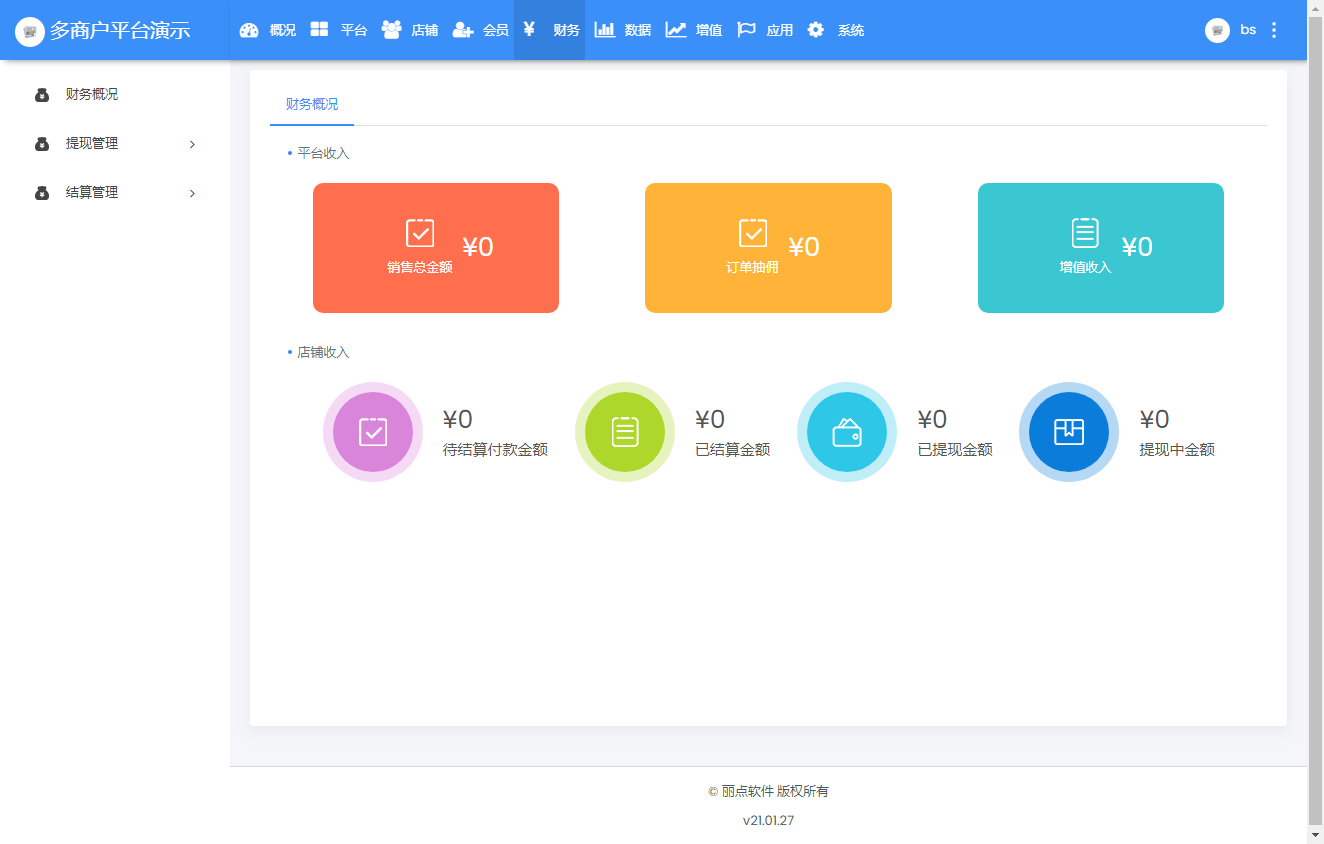Click the blue 提现中金额 circle icon
Image resolution: width=1324 pixels, height=844 pixels.
1069,432
